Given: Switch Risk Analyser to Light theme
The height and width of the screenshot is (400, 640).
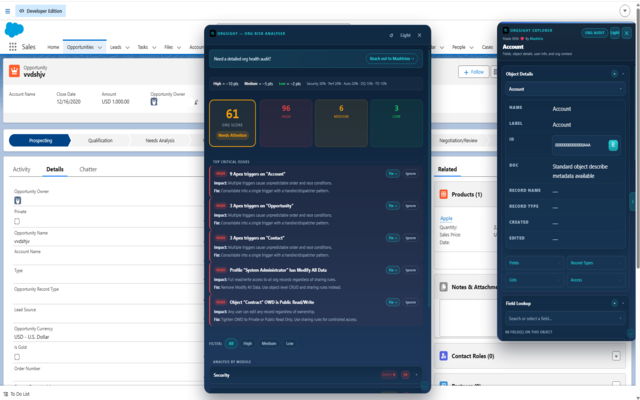Looking at the screenshot, I should 405,36.
